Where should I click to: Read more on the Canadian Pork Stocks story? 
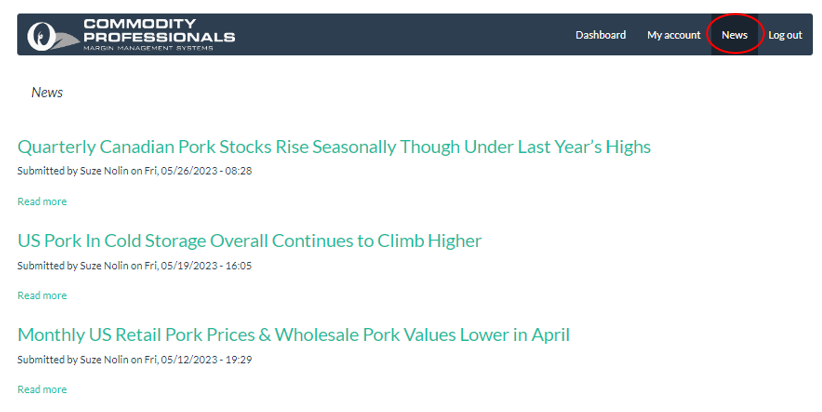42,201
